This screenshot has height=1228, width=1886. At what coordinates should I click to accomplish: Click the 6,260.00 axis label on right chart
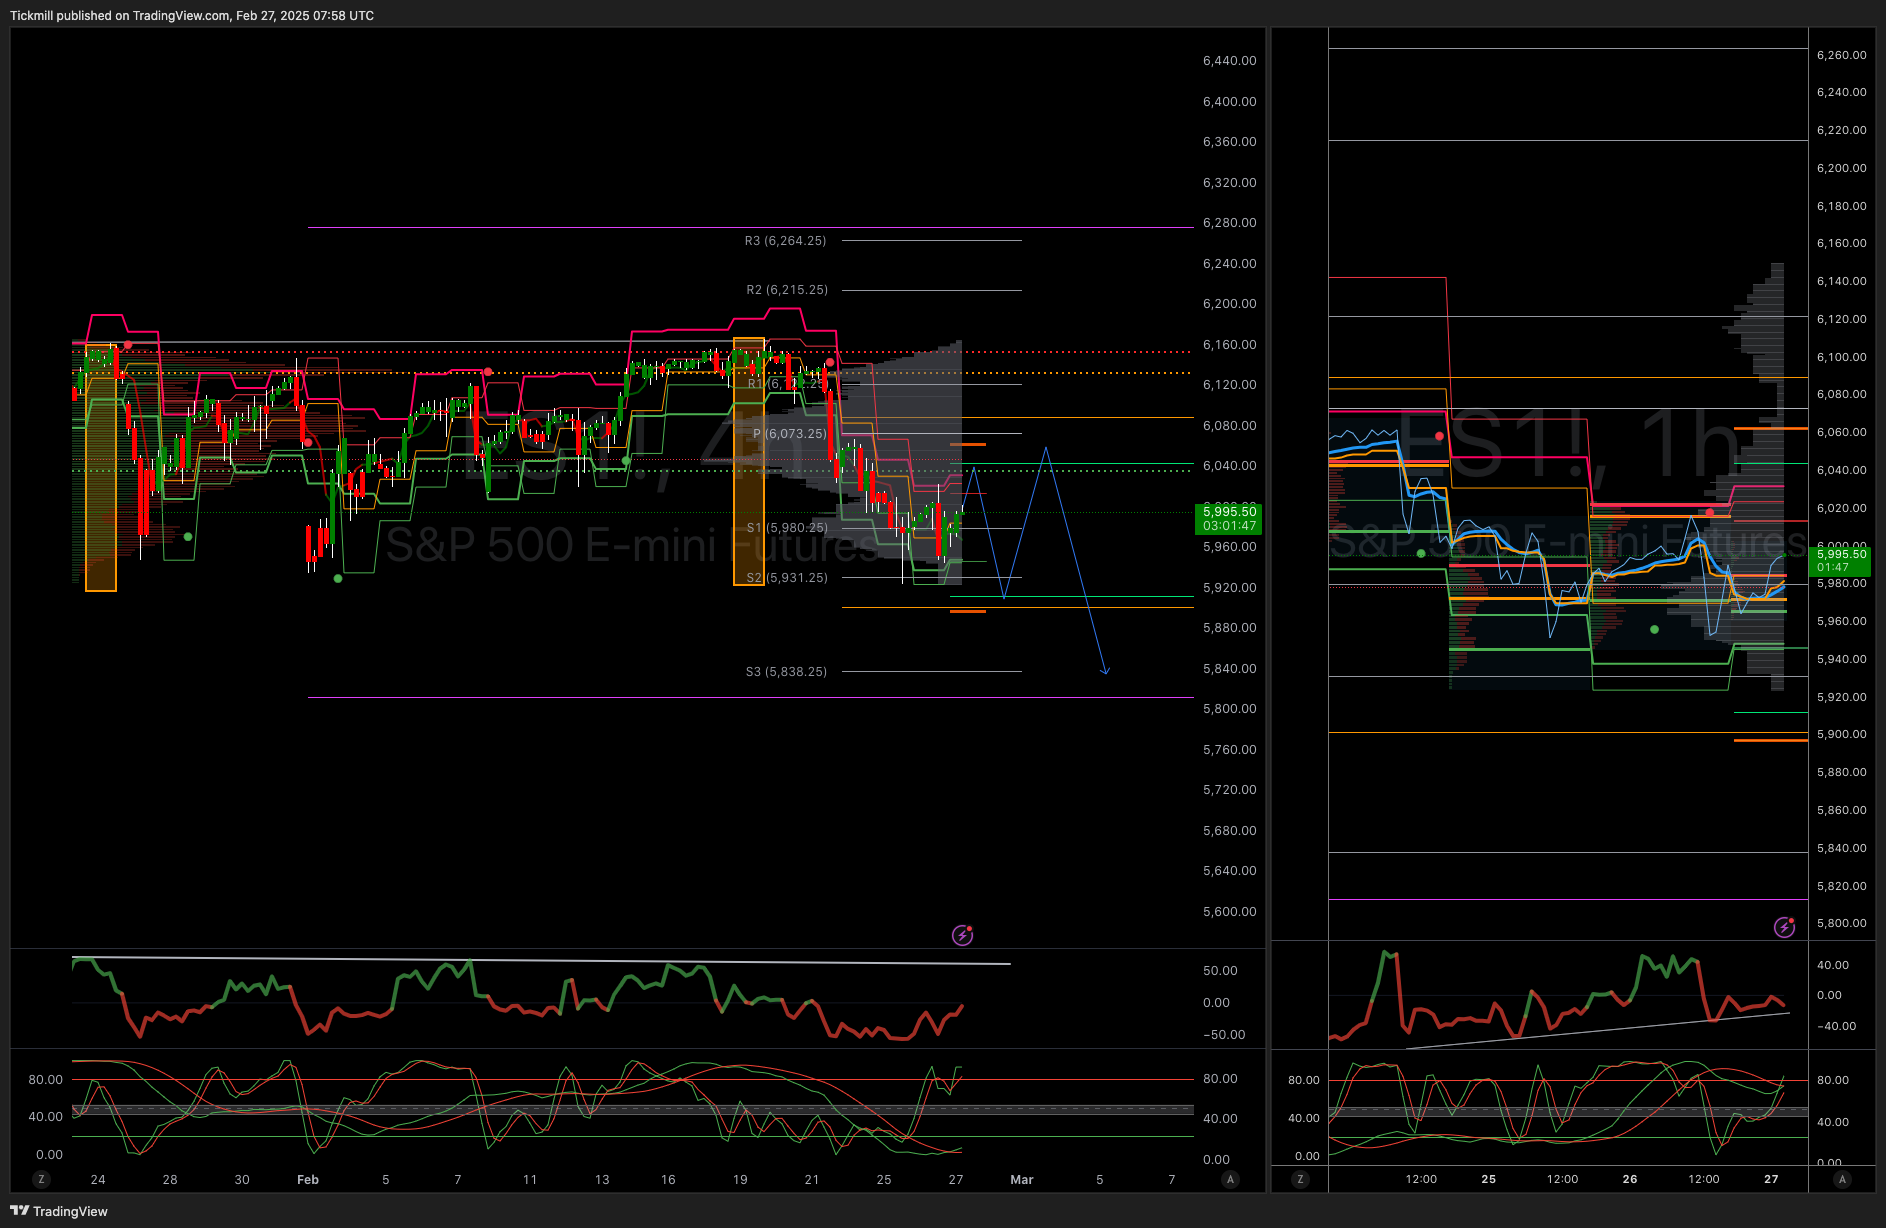pos(1841,55)
